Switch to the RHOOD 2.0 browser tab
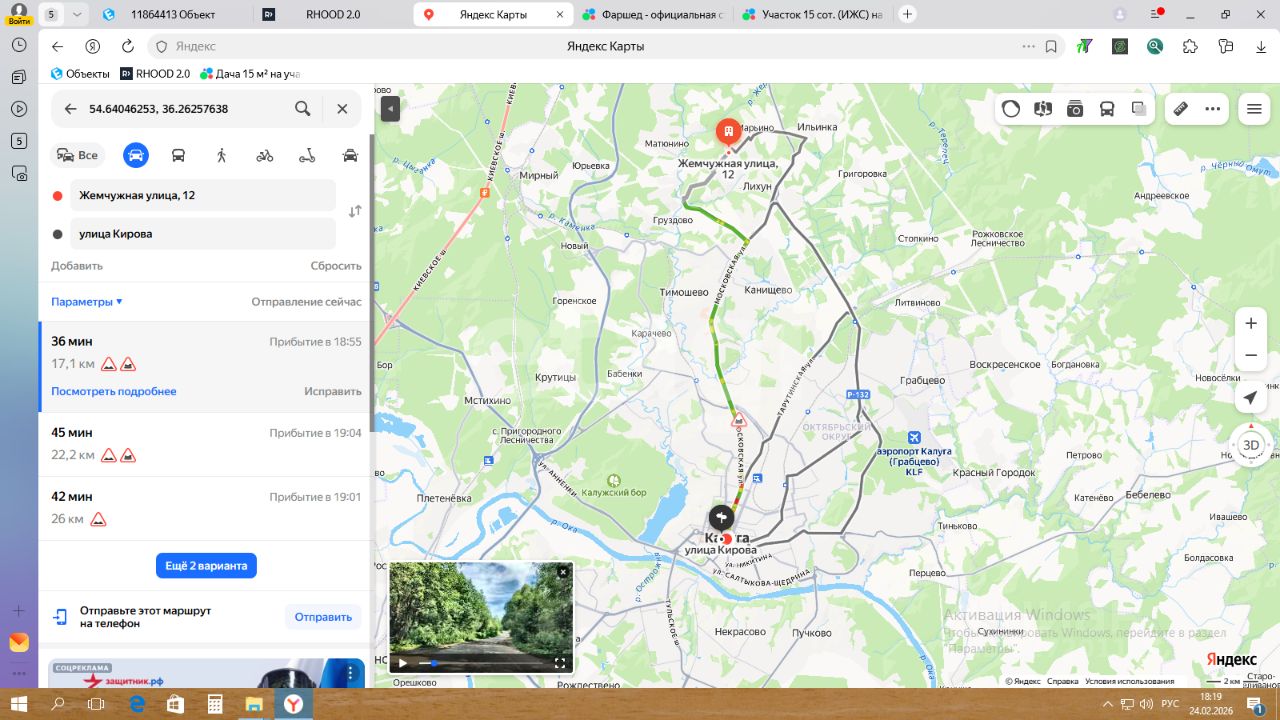 click(332, 15)
